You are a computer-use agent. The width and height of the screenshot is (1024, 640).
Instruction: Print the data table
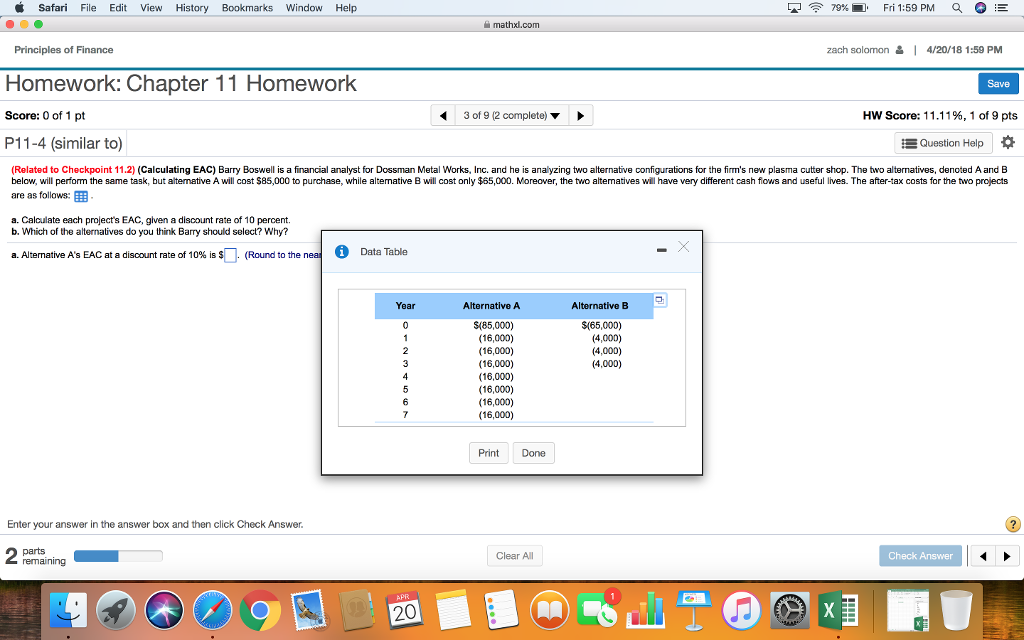pos(488,452)
